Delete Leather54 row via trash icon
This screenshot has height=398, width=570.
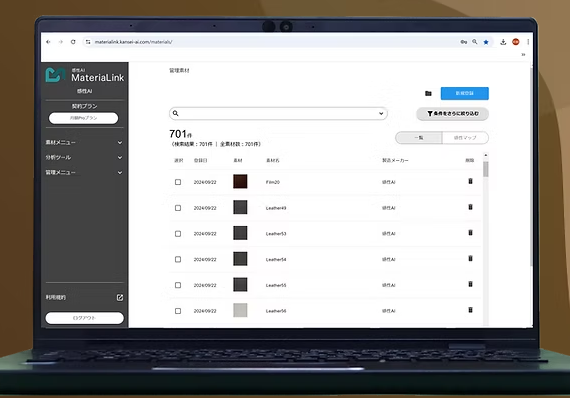tap(470, 258)
